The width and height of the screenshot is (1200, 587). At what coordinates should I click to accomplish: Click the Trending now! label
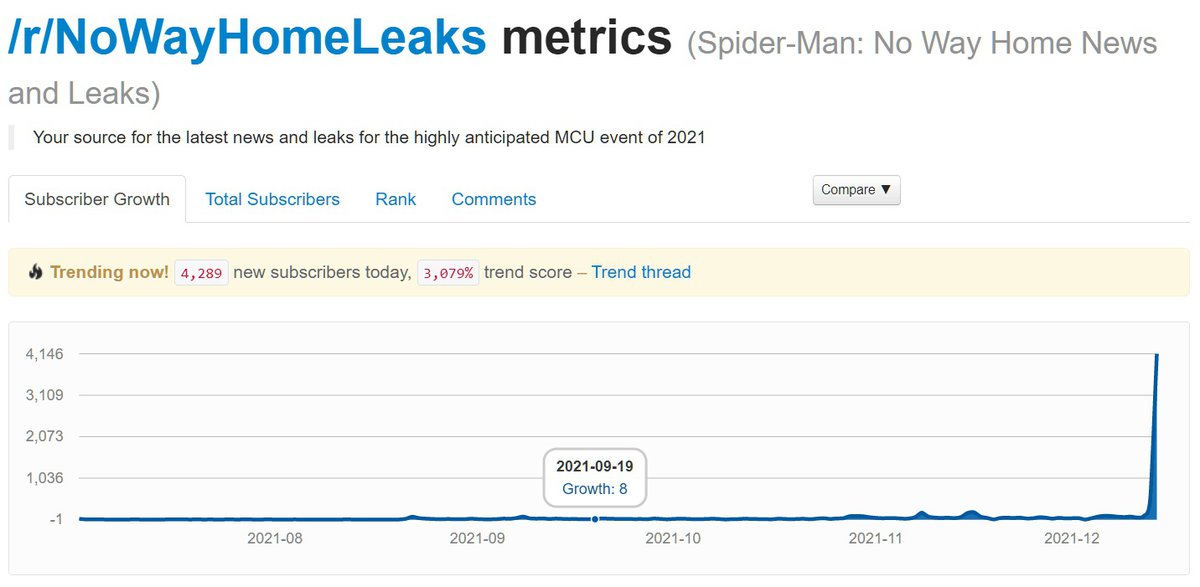pyautogui.click(x=109, y=272)
